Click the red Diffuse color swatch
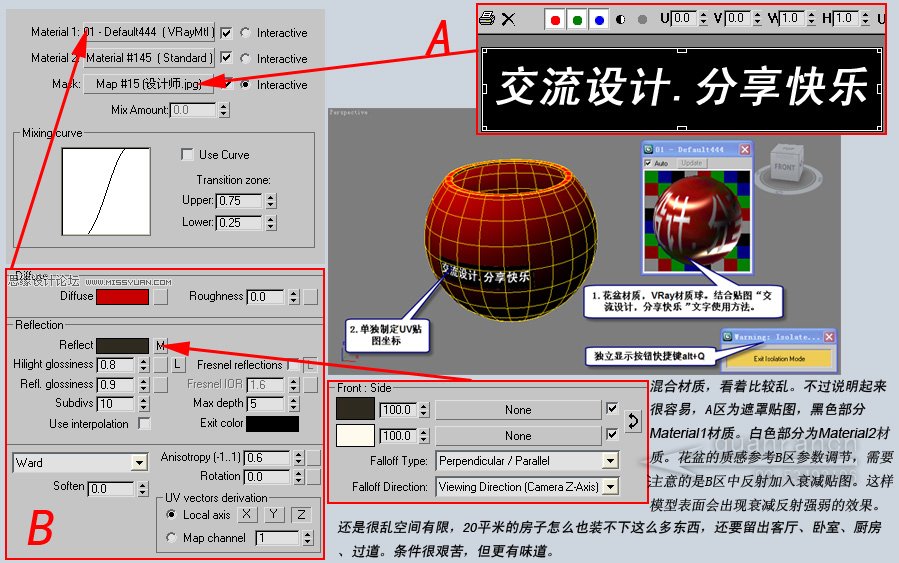 (x=122, y=296)
